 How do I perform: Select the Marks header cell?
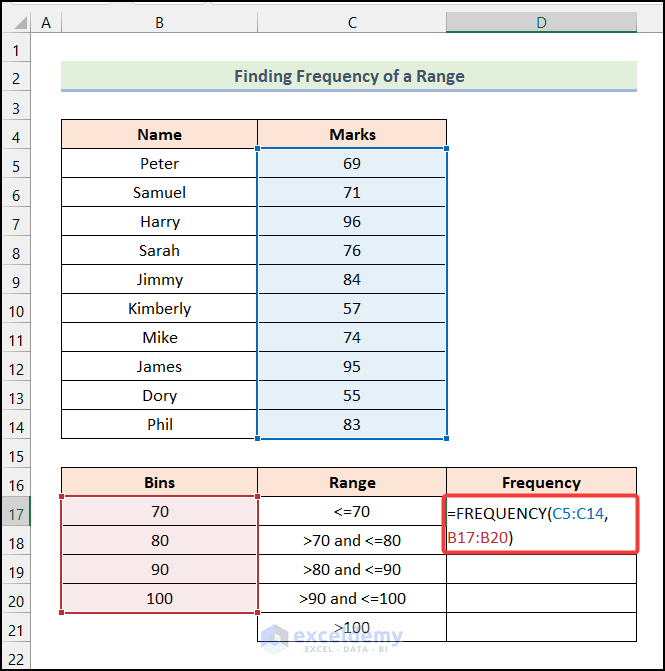click(x=352, y=134)
